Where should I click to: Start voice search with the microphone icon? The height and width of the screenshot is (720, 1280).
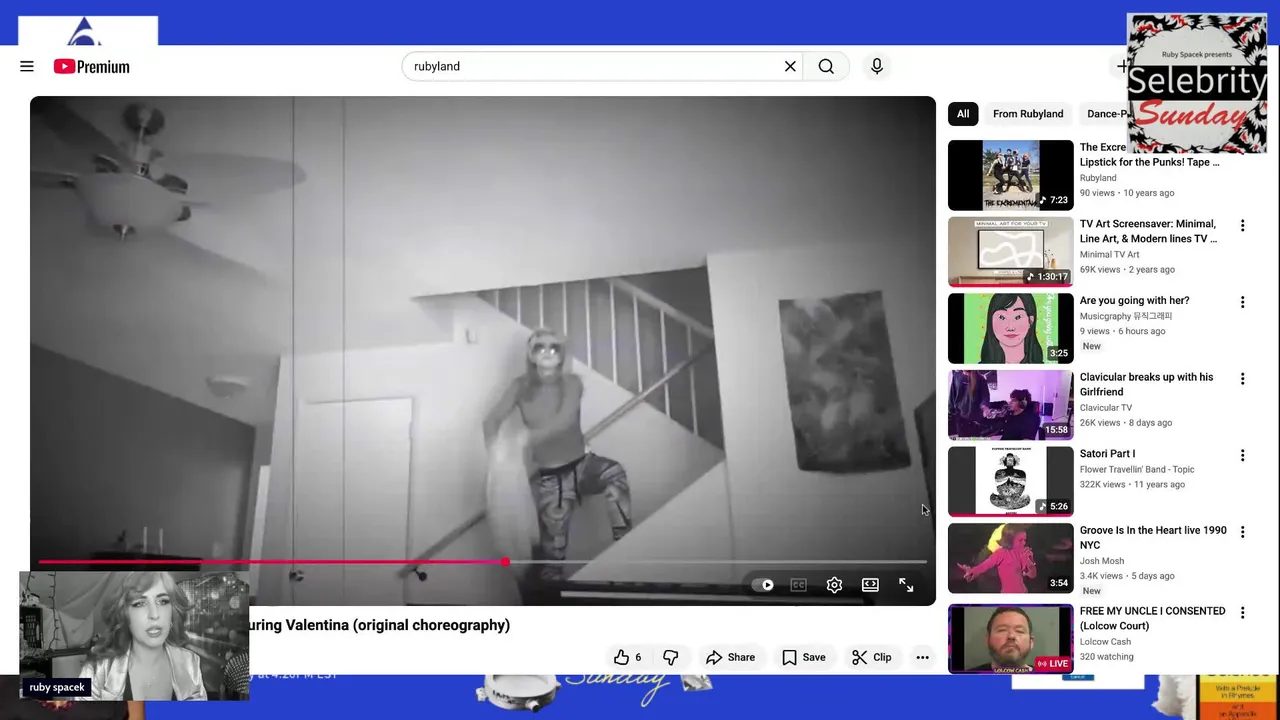(x=877, y=66)
